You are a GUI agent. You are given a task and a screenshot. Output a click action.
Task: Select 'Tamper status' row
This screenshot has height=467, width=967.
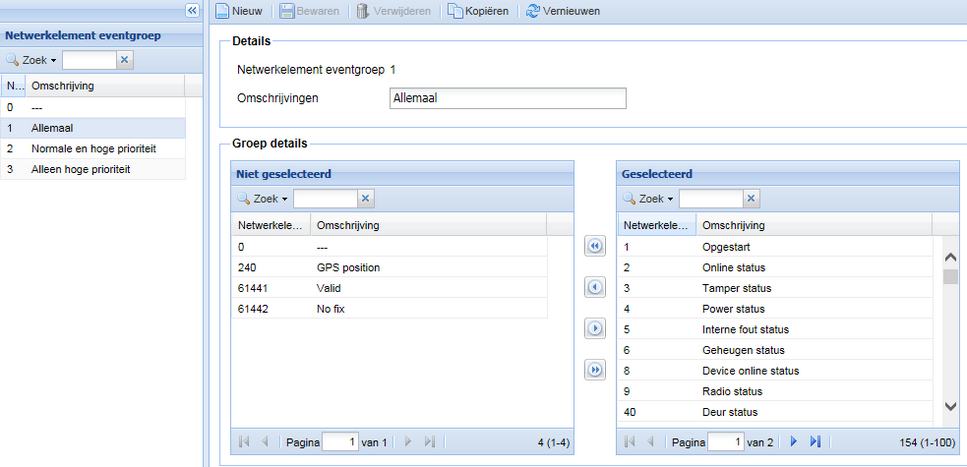coord(775,288)
